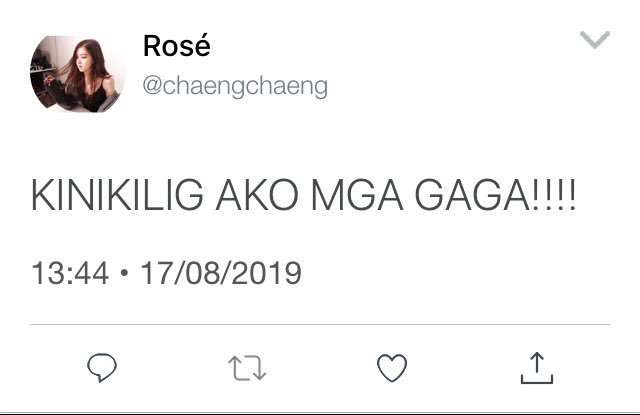
Task: Visit the @chaengchaeng handle
Action: [235, 86]
